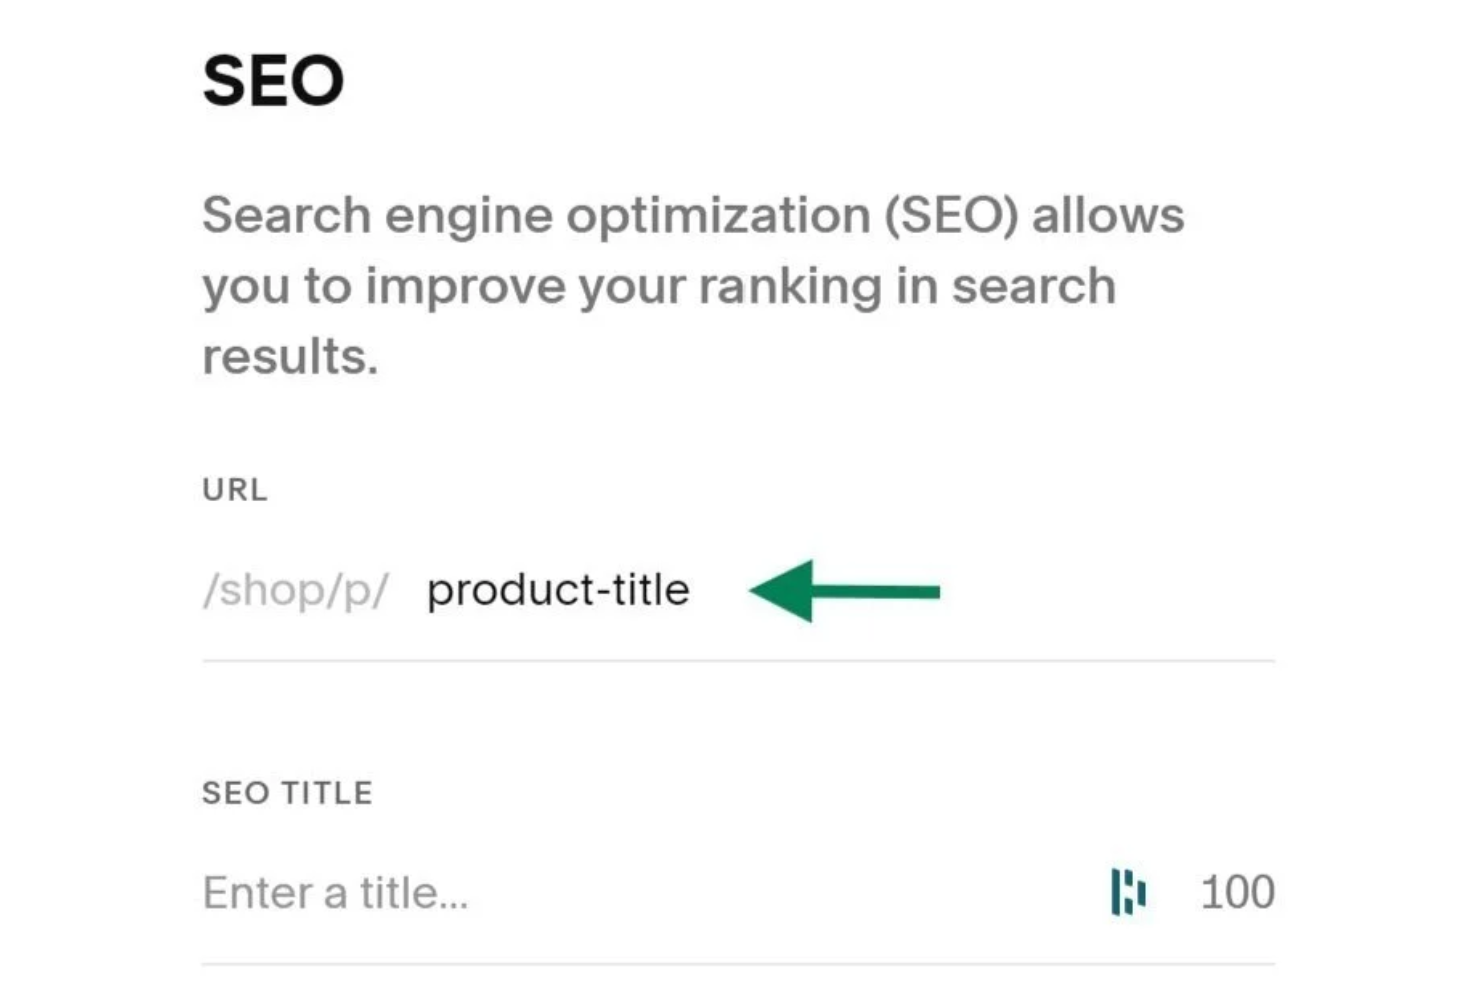
Task: Select the /shop/p/ URL prefix text
Action: point(296,590)
